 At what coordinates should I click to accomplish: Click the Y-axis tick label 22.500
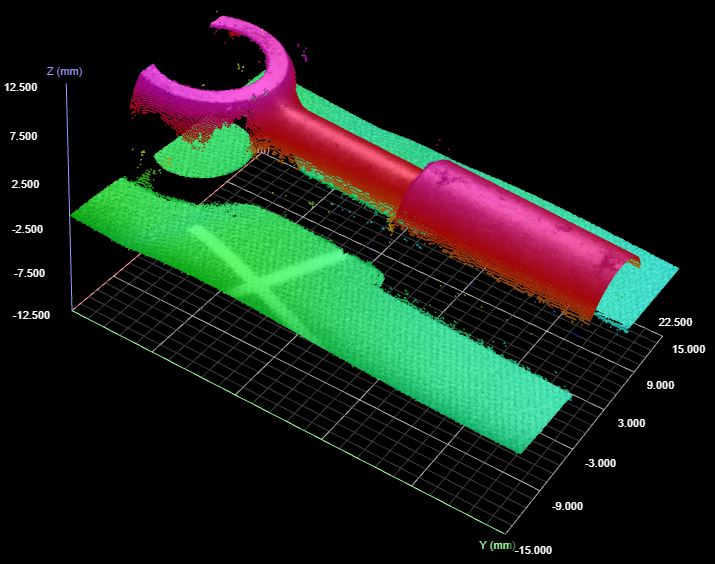[675, 322]
